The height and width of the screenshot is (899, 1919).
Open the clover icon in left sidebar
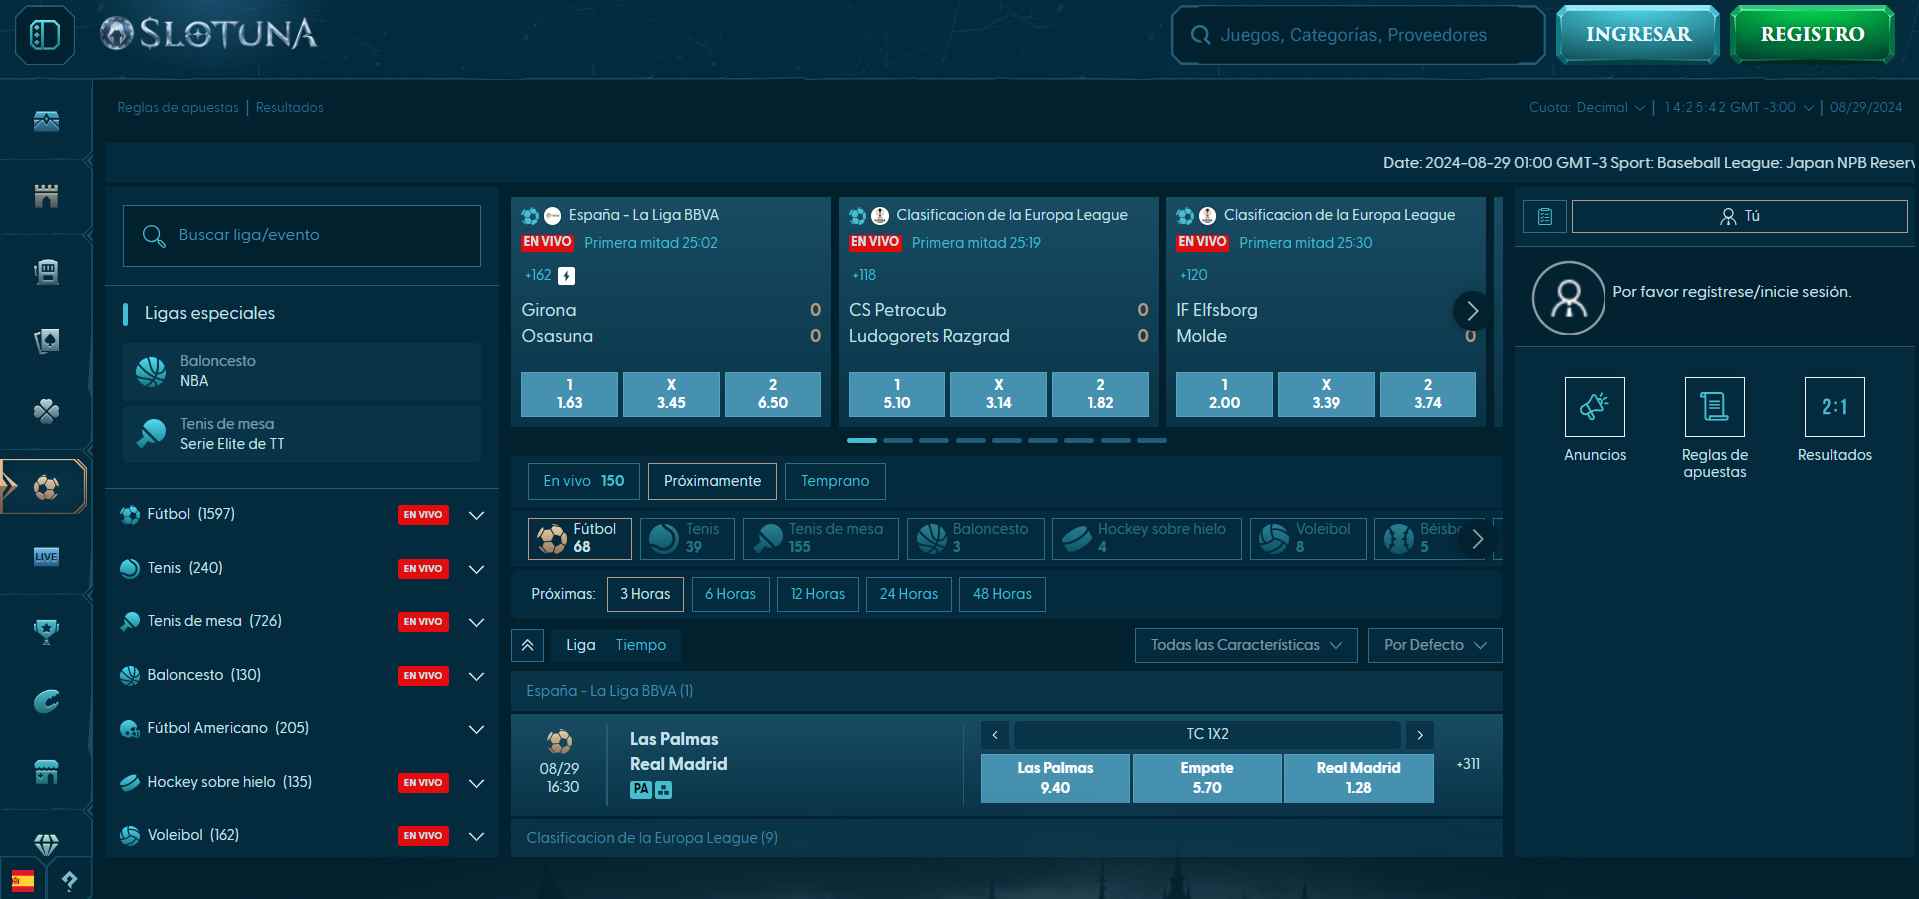pos(46,411)
